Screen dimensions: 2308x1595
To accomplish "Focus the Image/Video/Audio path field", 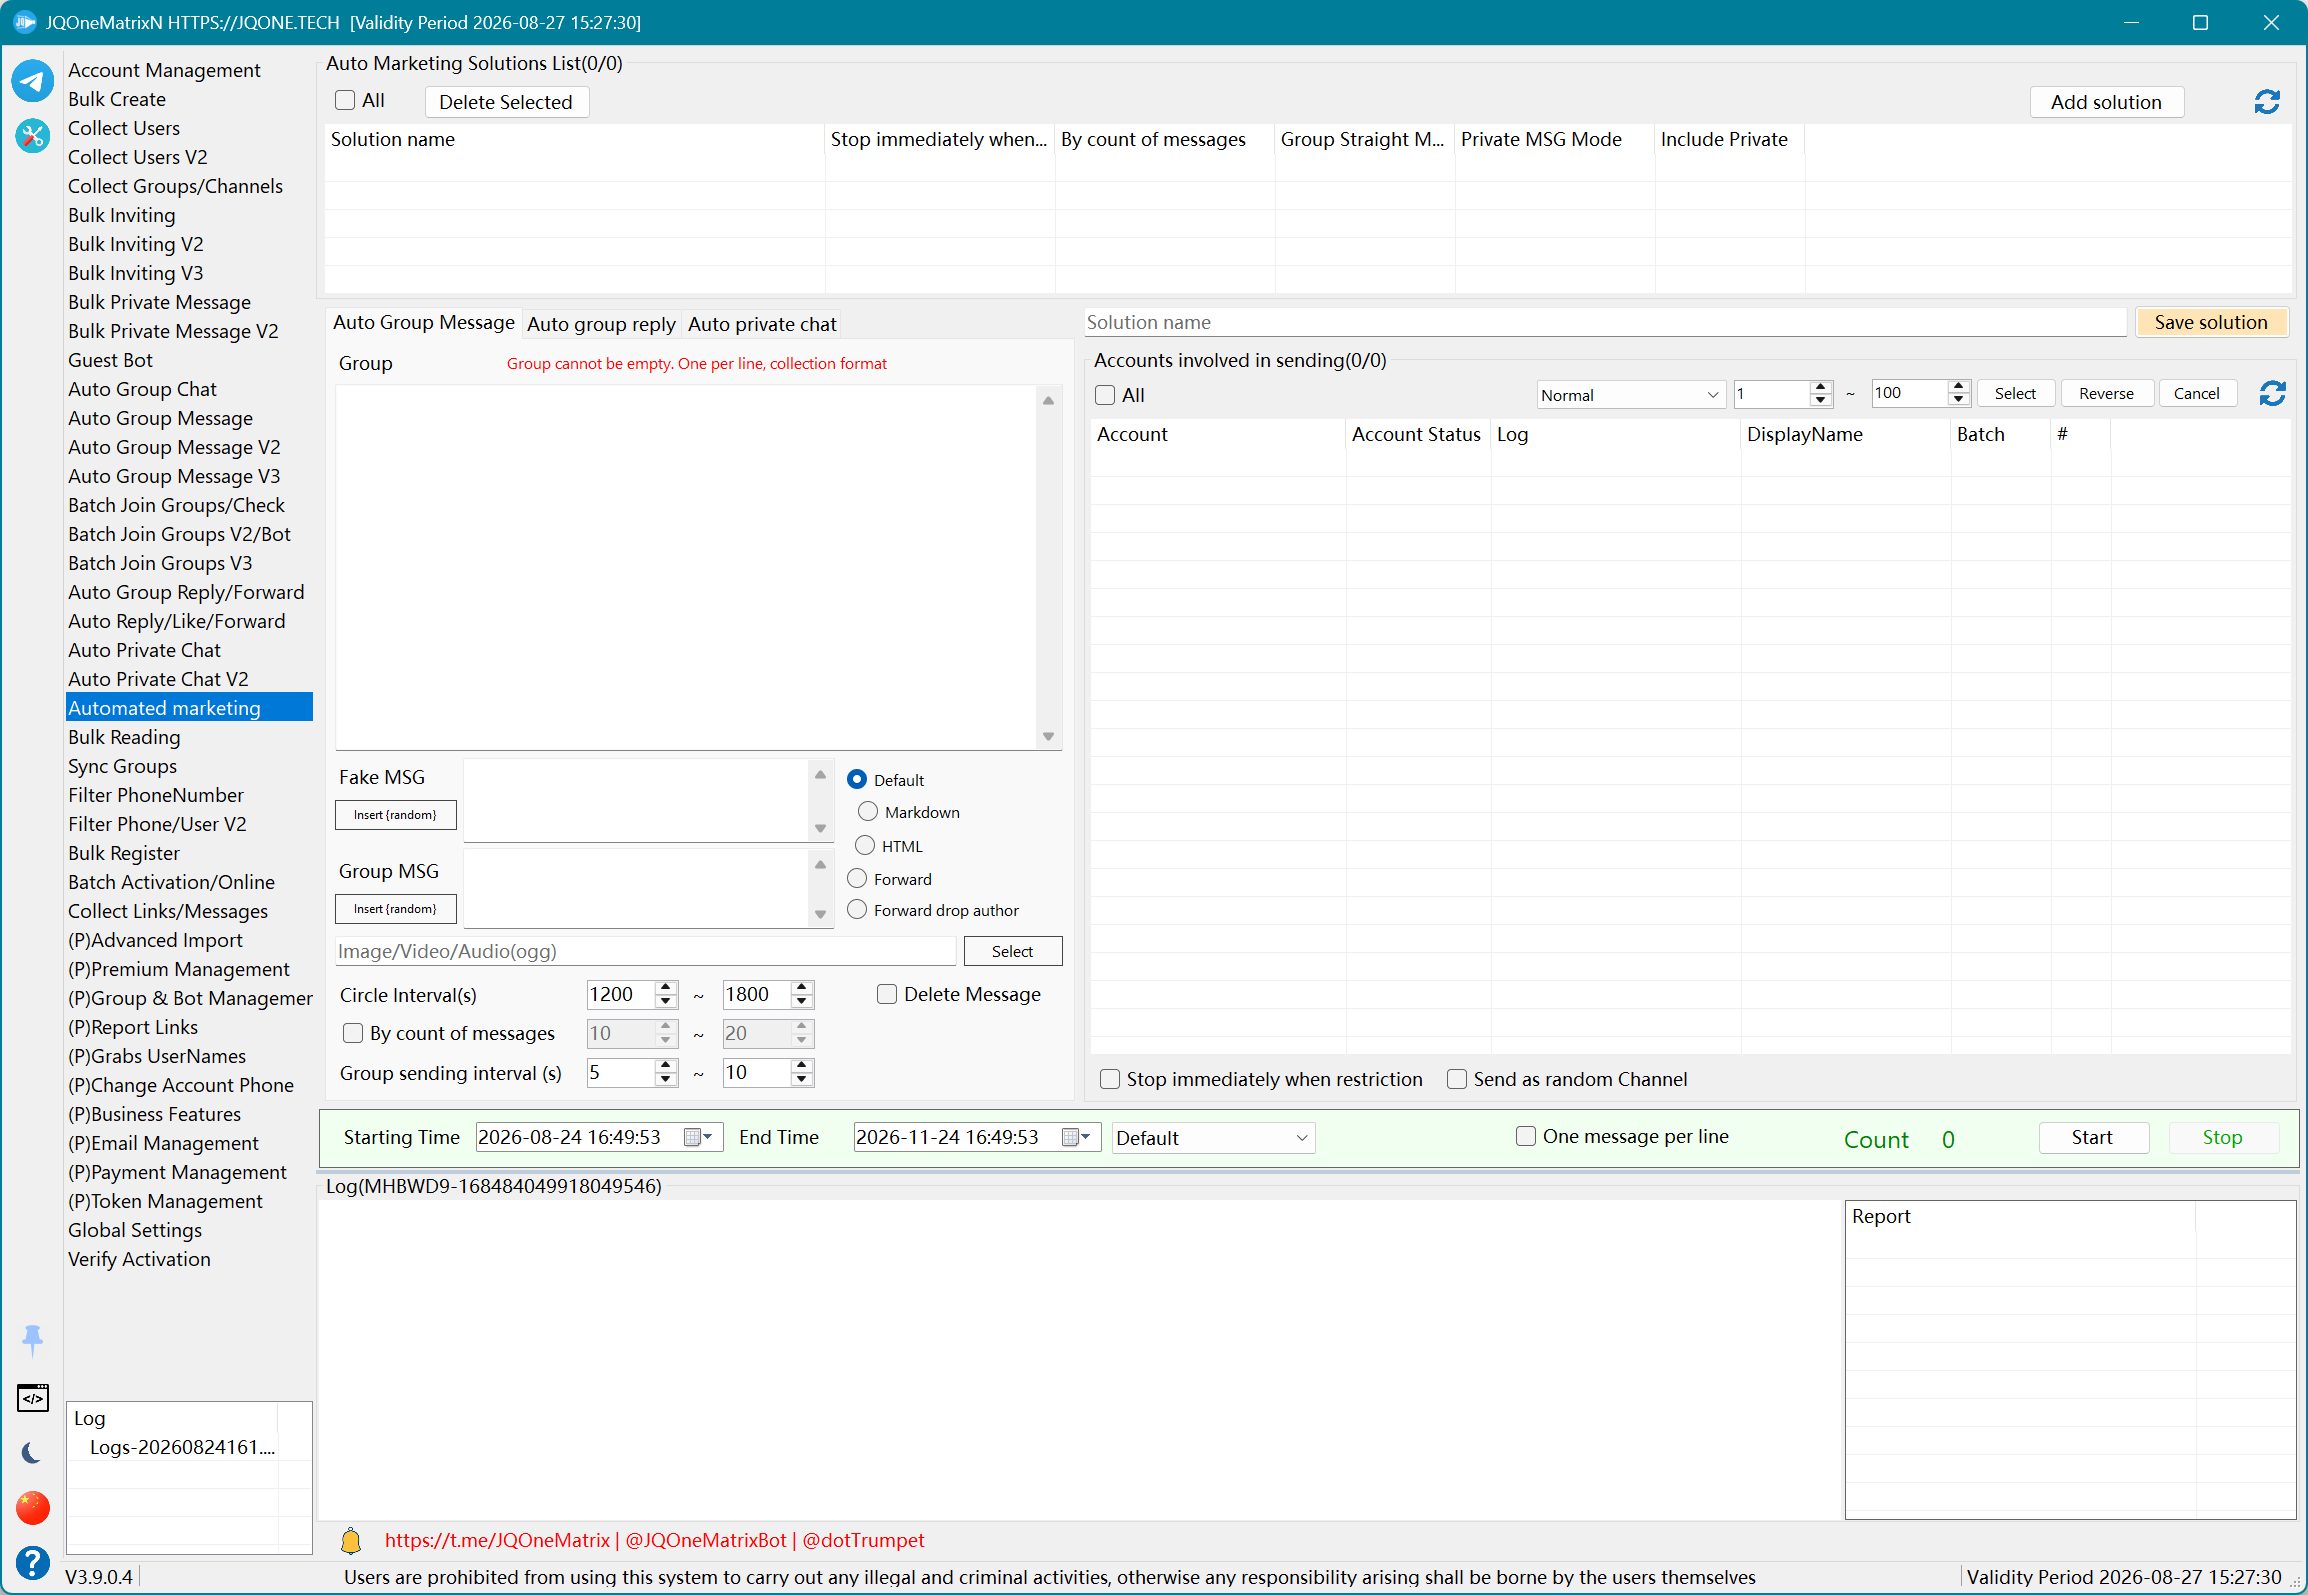I will click(x=645, y=951).
